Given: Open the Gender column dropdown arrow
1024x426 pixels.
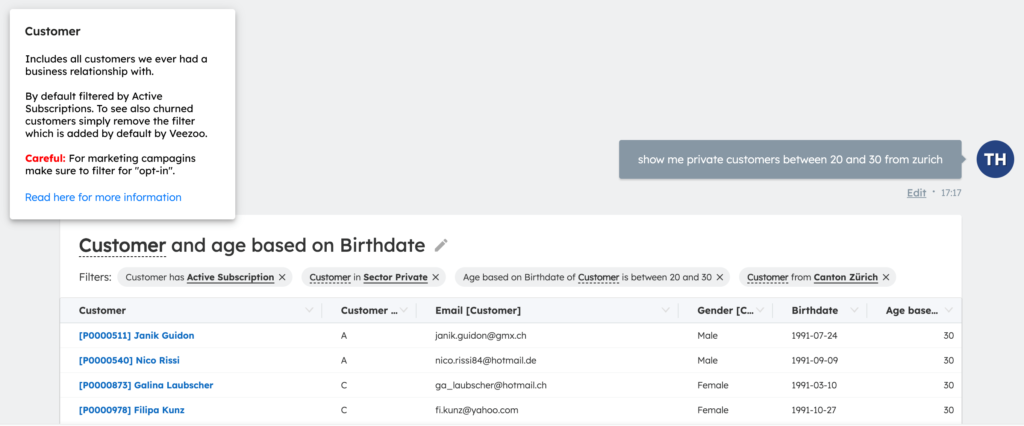Looking at the screenshot, I should tap(763, 311).
